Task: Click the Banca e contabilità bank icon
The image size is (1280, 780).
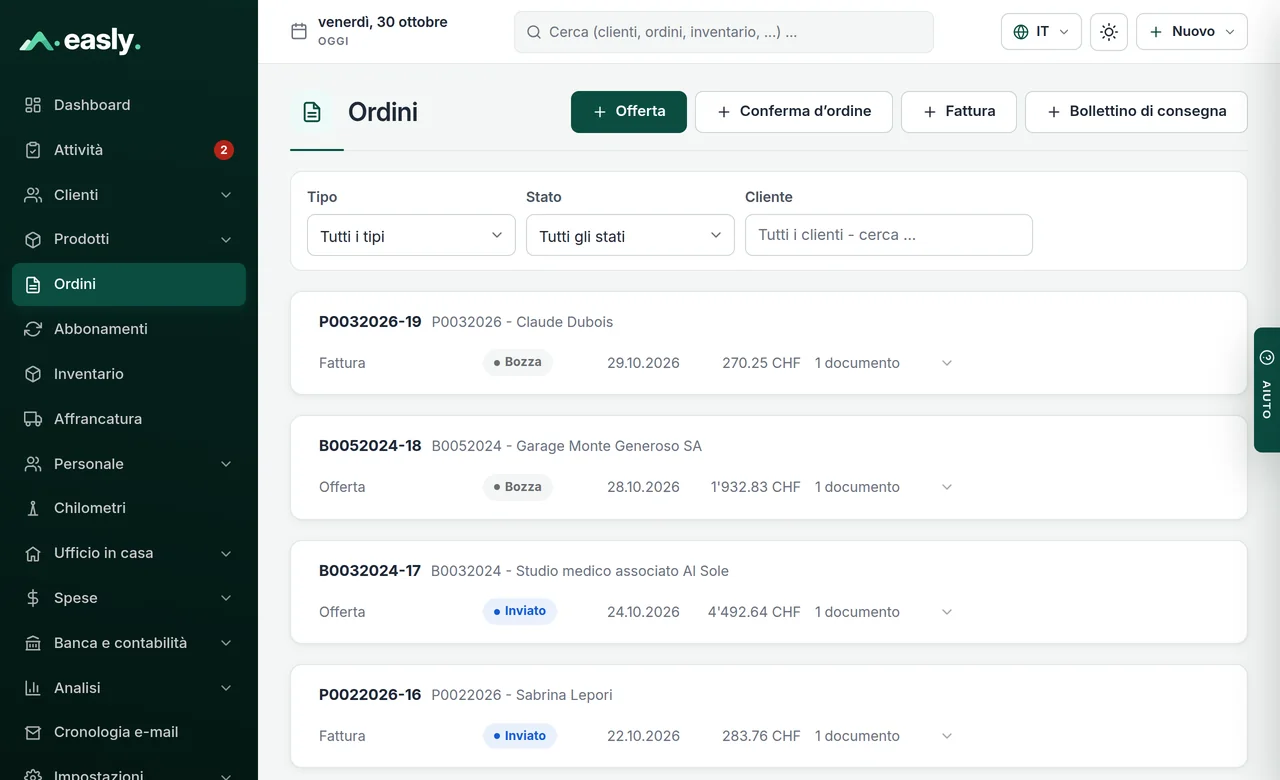Action: [x=33, y=643]
